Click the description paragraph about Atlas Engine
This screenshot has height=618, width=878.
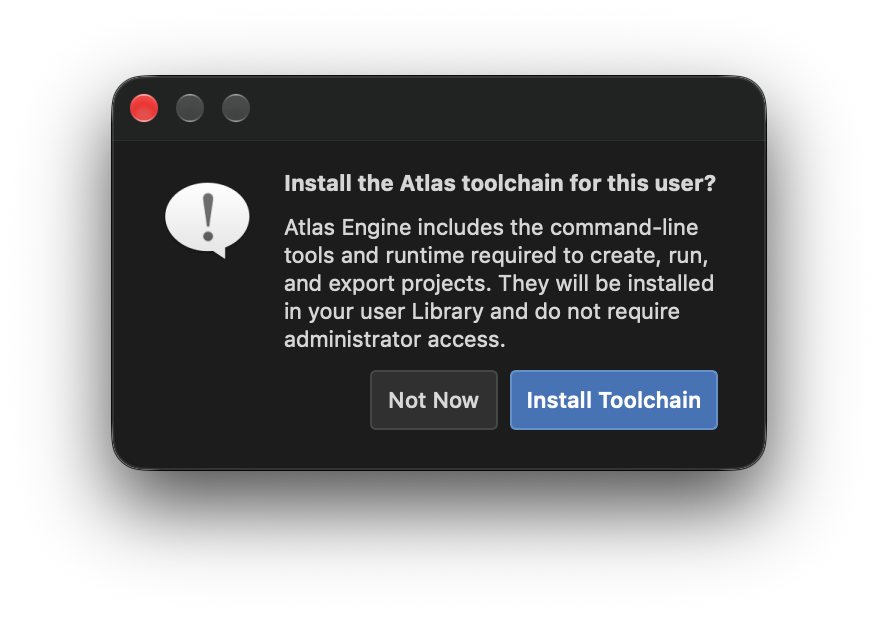[x=499, y=283]
